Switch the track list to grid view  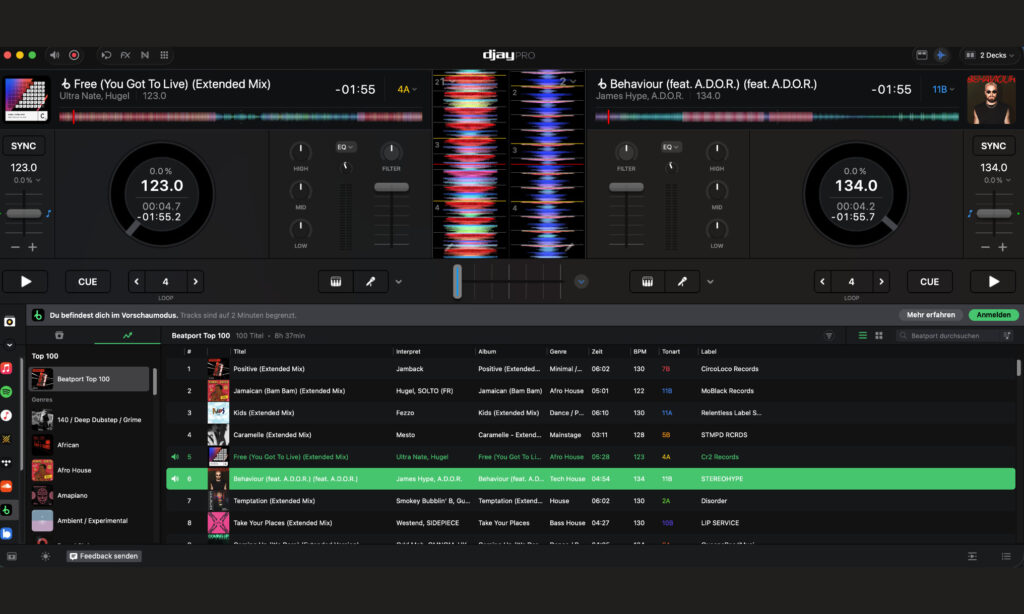click(x=879, y=336)
